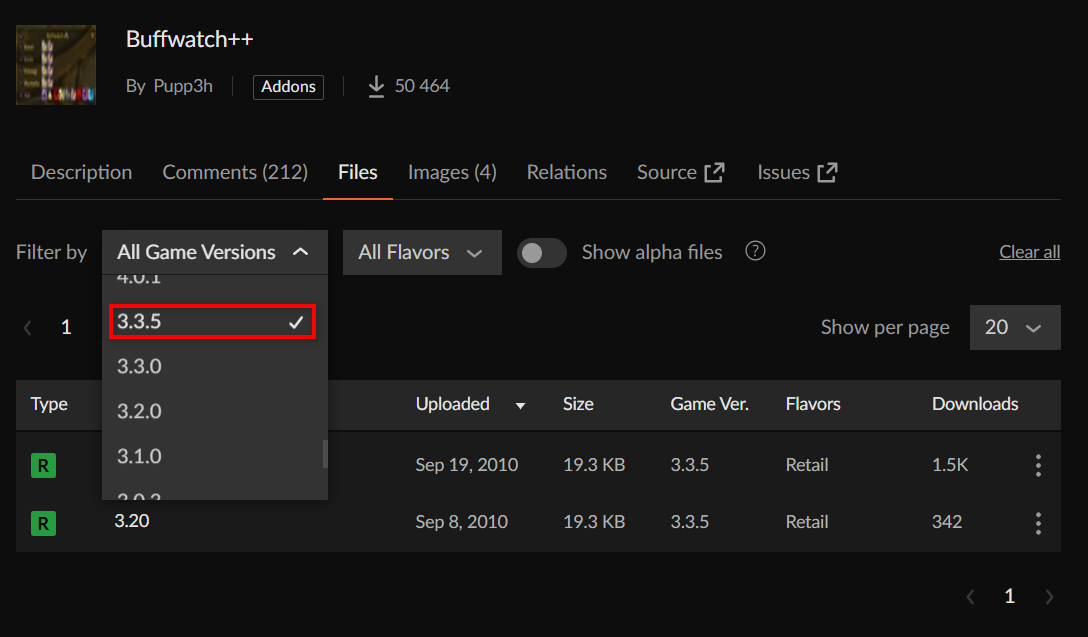Image resolution: width=1088 pixels, height=637 pixels.
Task: Open the three-dot menu for Sep 19, 2010 file
Action: (1038, 465)
